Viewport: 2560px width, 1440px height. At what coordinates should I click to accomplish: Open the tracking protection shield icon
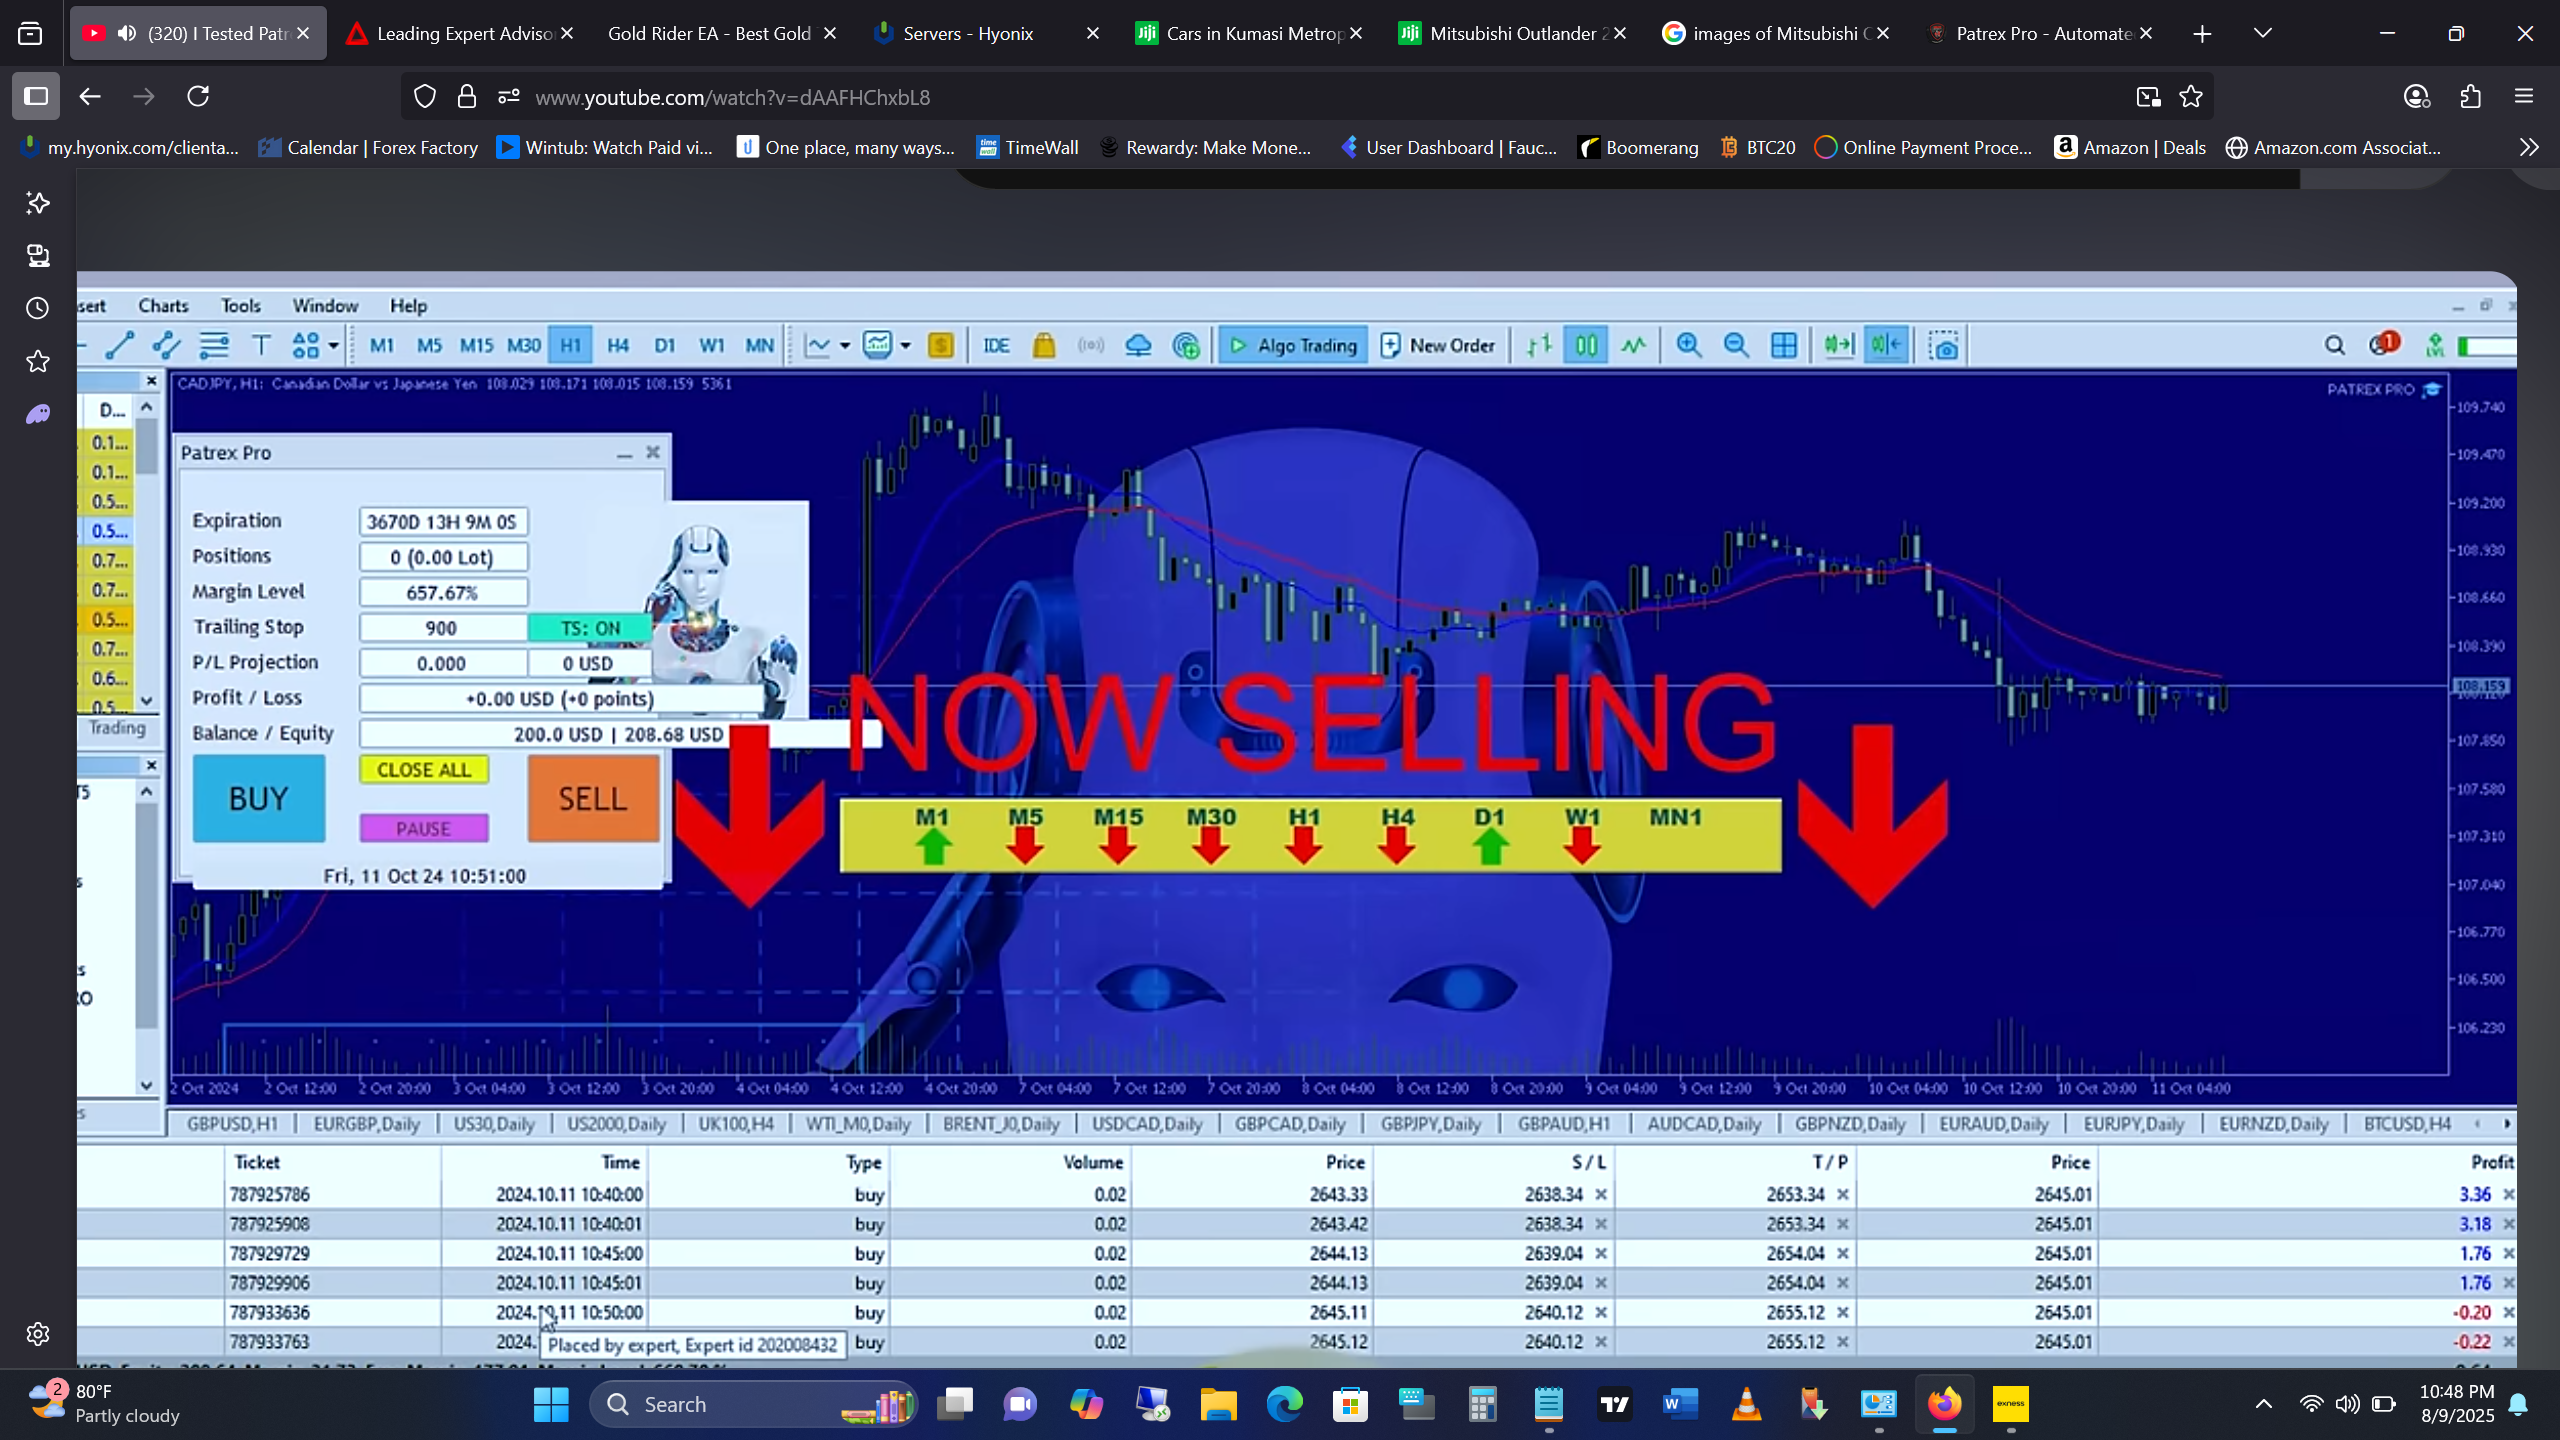425,97
